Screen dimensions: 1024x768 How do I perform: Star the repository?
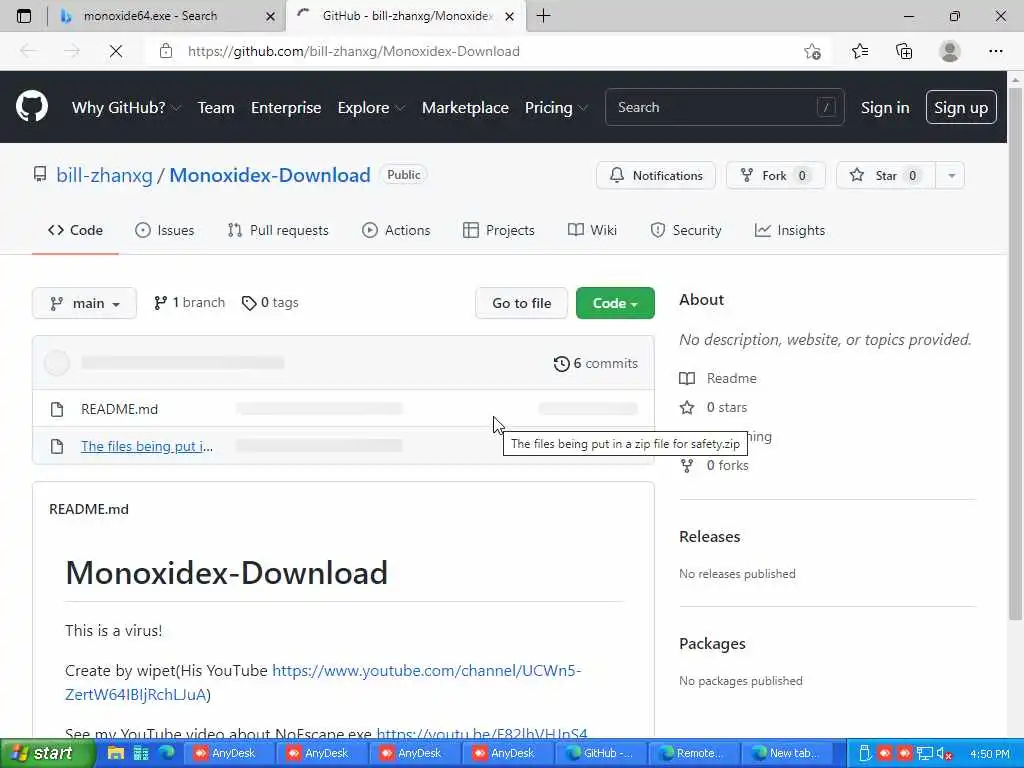pos(886,175)
